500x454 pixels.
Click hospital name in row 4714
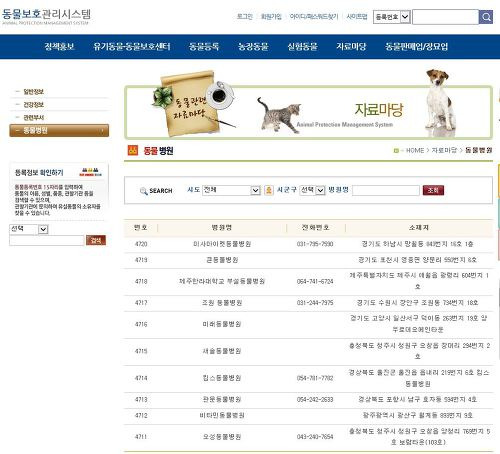222,378
